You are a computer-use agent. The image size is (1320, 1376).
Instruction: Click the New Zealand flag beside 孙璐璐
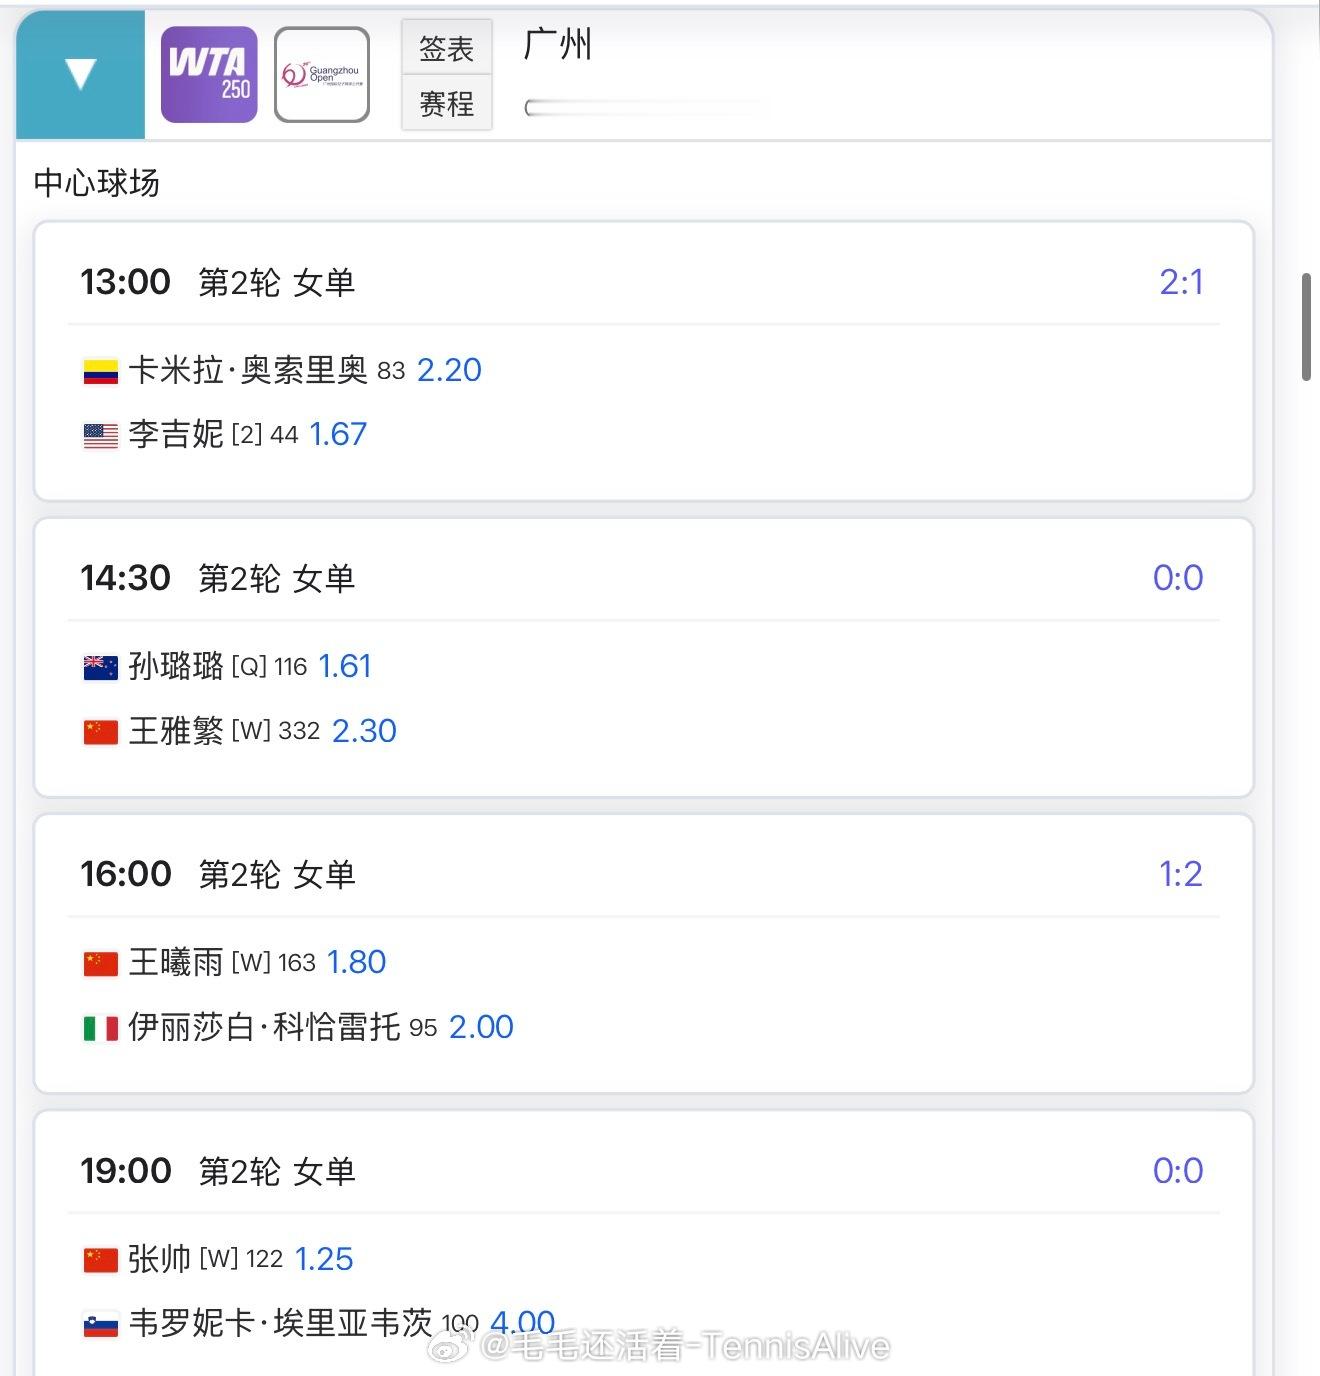pyautogui.click(x=100, y=667)
